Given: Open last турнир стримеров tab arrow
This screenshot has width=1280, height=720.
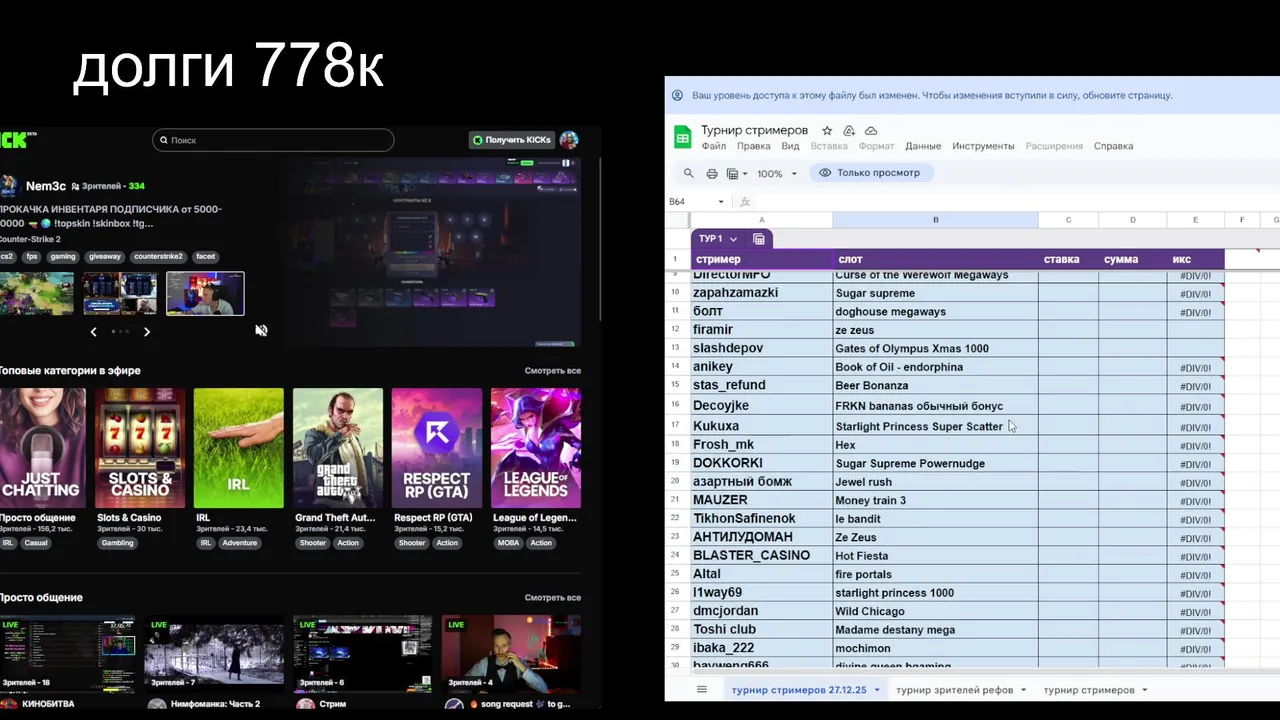Looking at the screenshot, I should tap(1144, 690).
